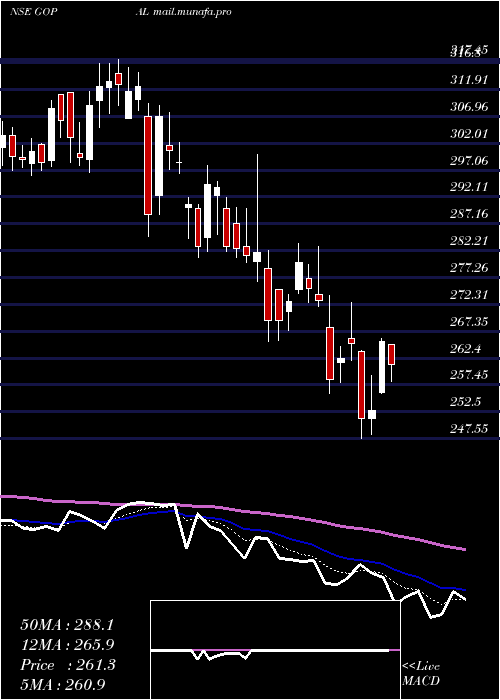
Task: Click the 267.35 price axis label
Action: click(x=469, y=322)
